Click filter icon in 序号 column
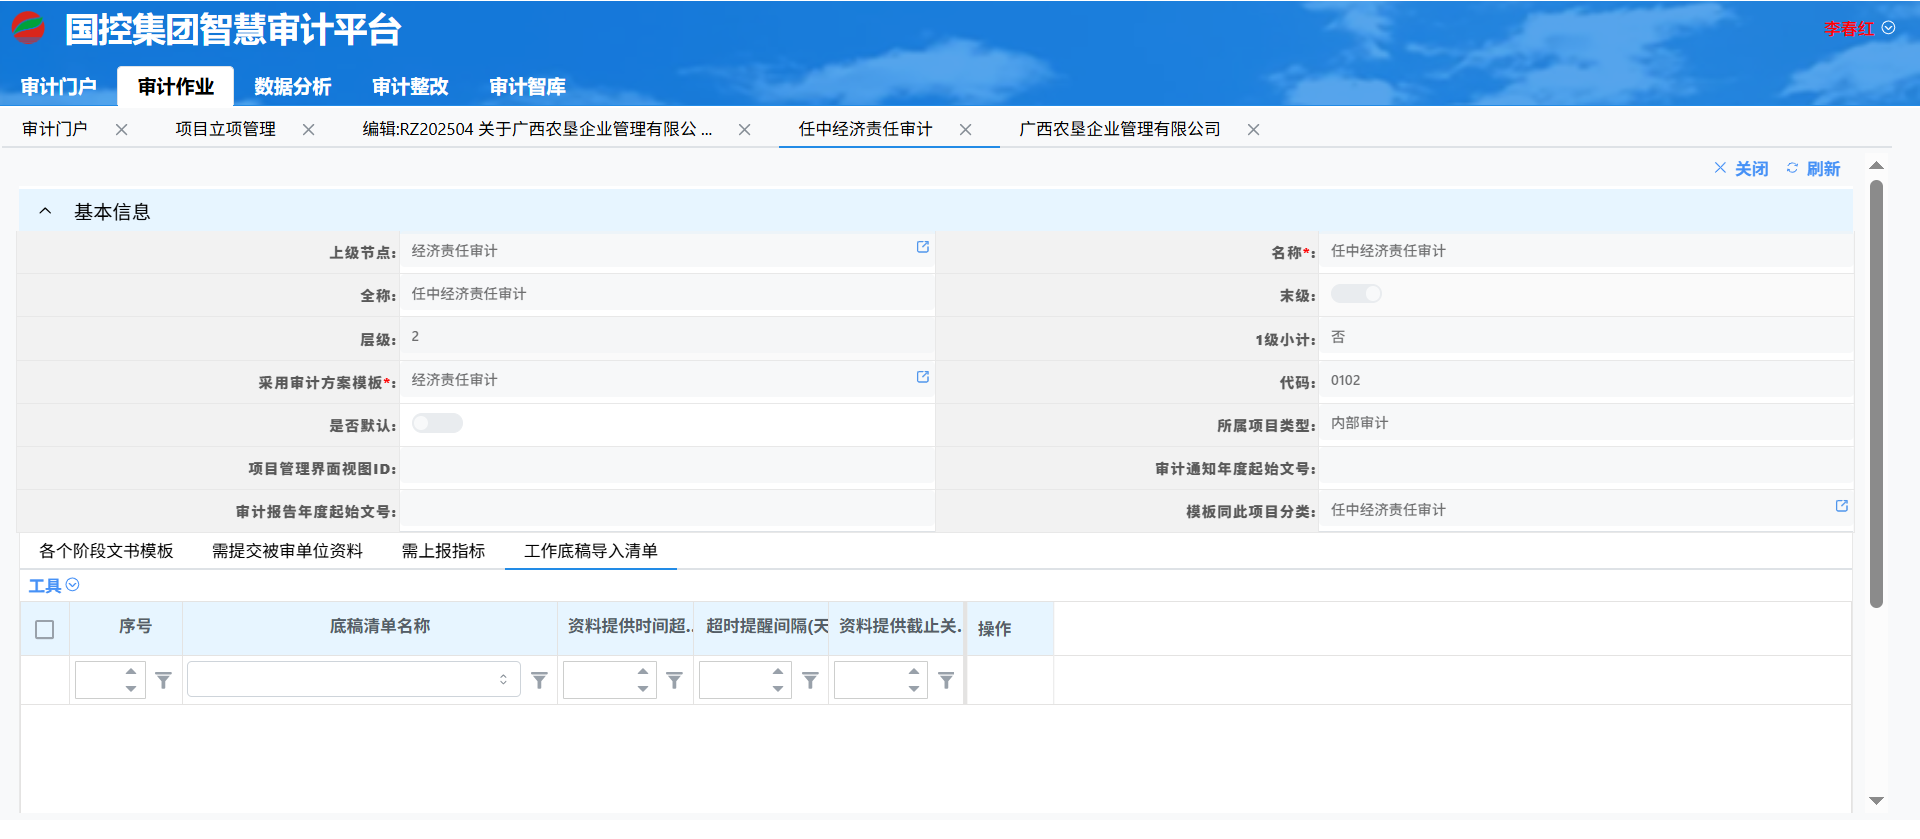 [x=164, y=681]
